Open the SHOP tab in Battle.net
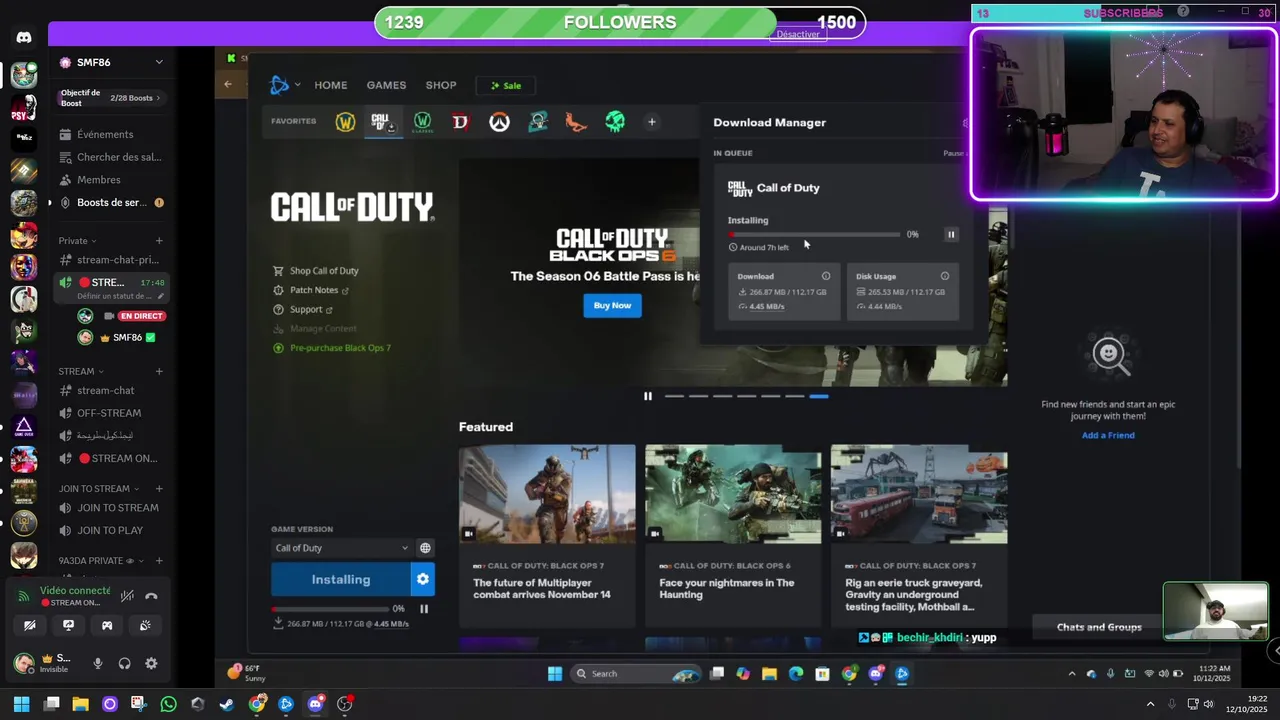The image size is (1280, 720). 441,85
